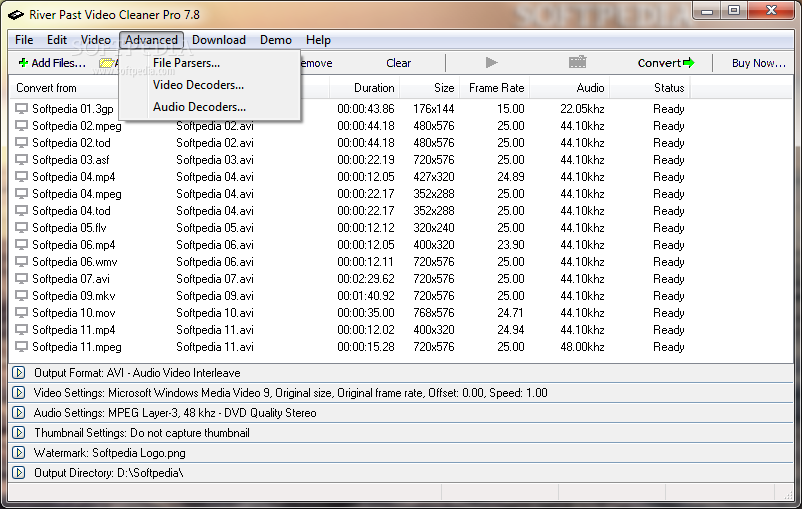802x509 pixels.
Task: Click audio value 48.00khz
Action: (x=582, y=347)
